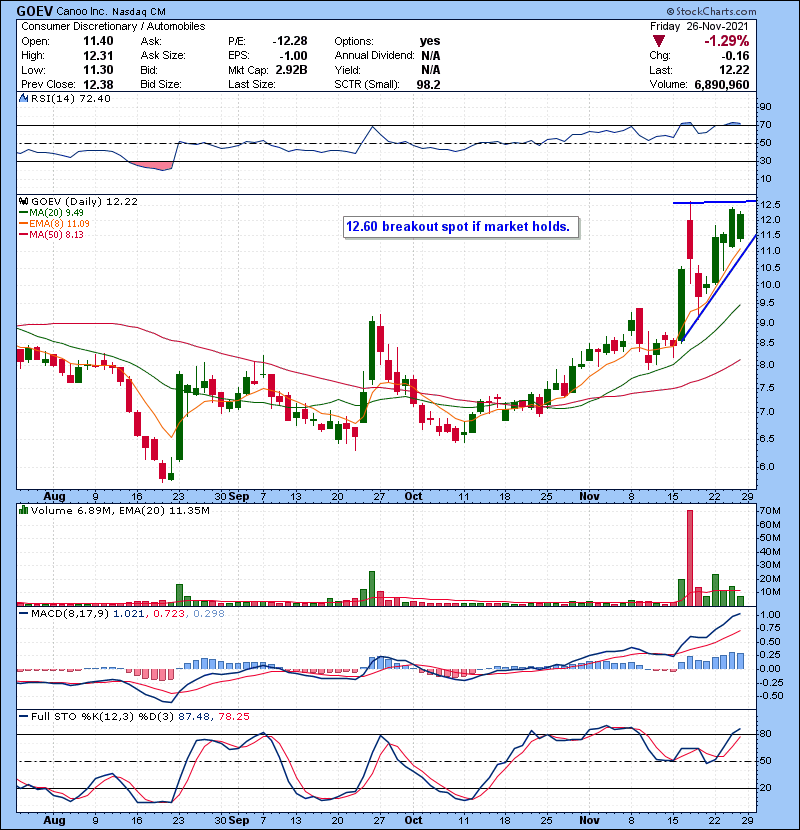This screenshot has width=800, height=830.
Task: Select the "MA(50) 8.13" legend text
Action: (x=56, y=235)
